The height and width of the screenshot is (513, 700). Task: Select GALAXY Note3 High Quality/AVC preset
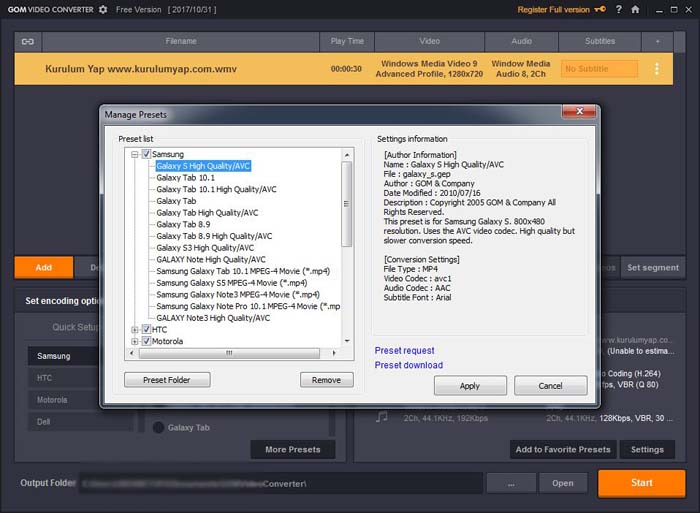[213, 318]
